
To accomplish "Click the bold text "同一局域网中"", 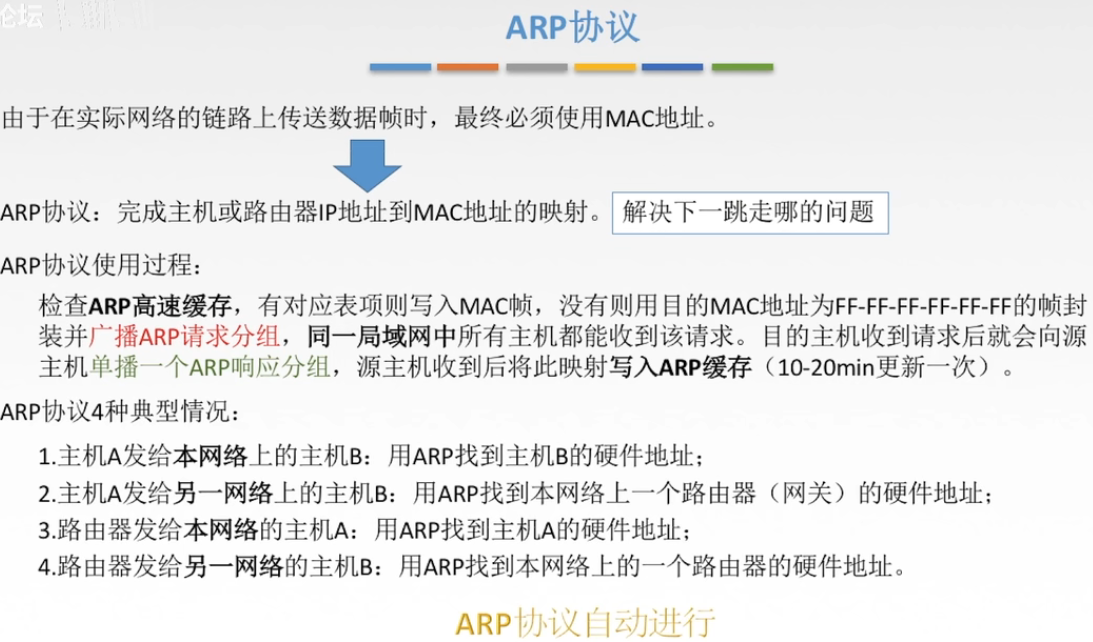I will pyautogui.click(x=382, y=336).
